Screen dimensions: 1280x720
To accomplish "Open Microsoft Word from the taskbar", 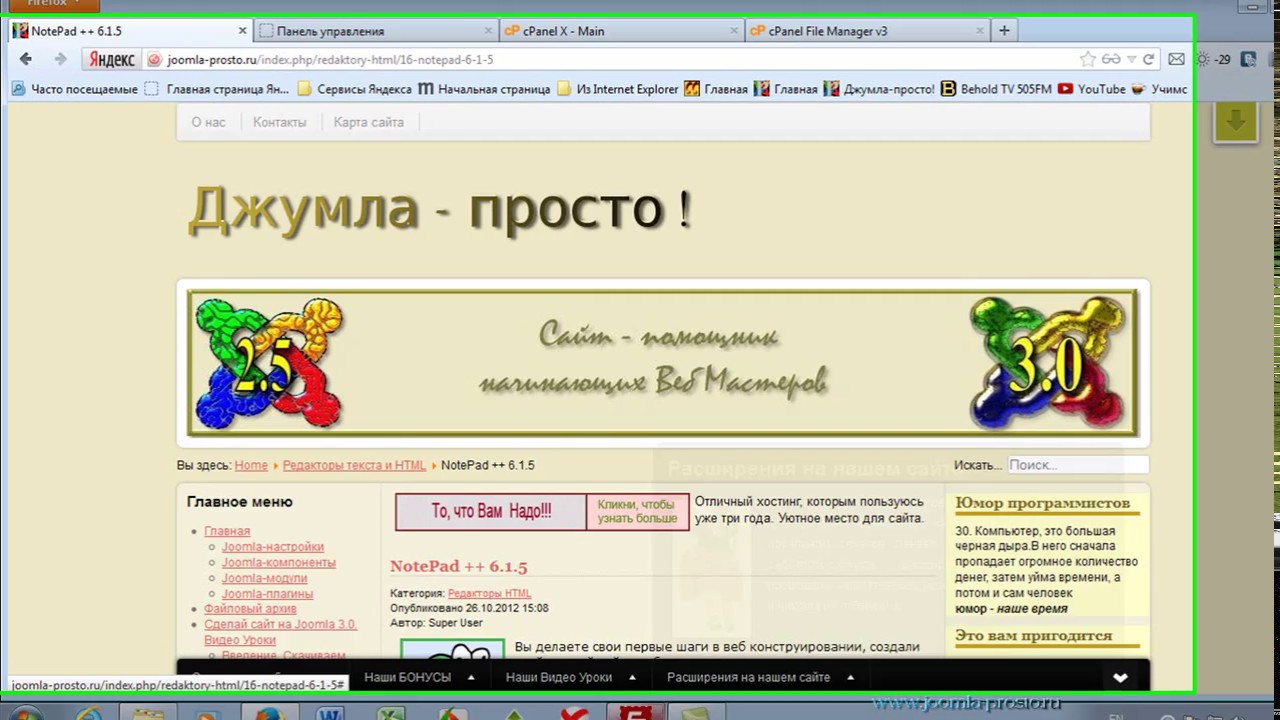I will coord(329,714).
